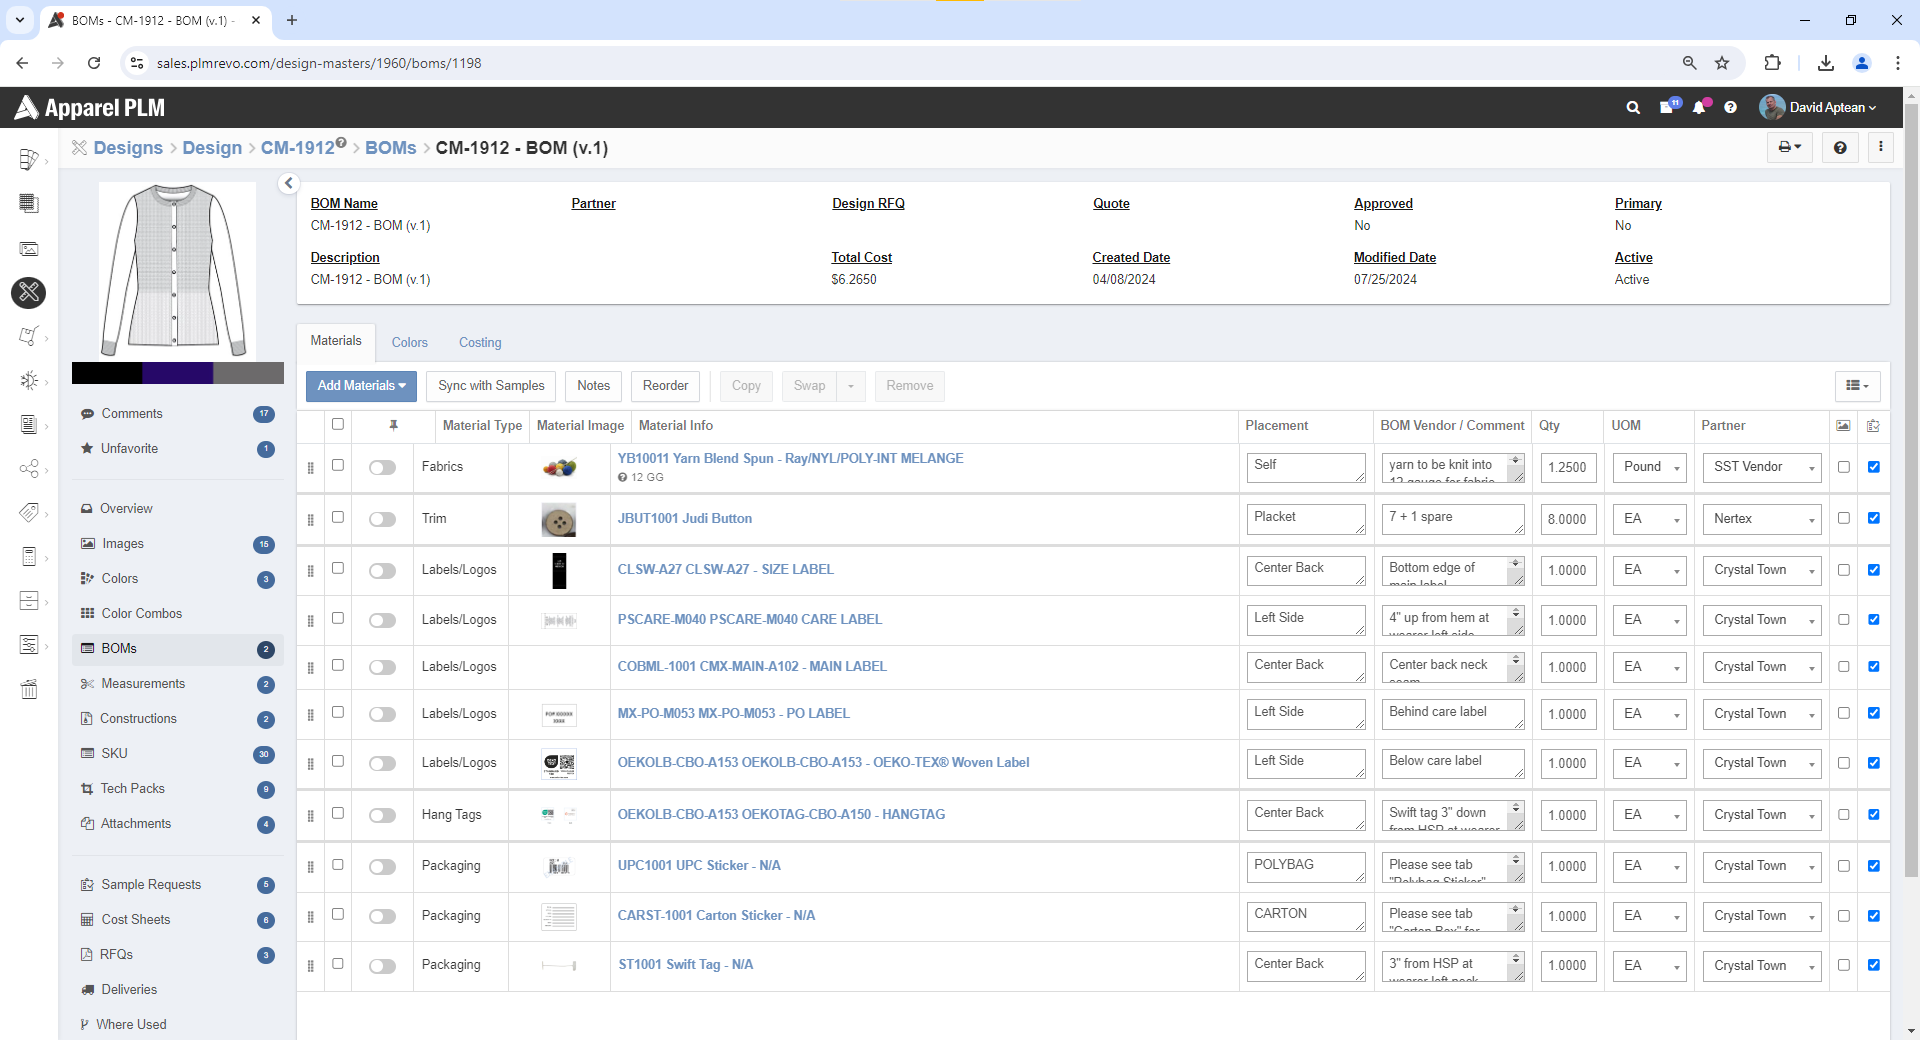Click the Qty field showing 8.0000
Screen dimensions: 1920x1040
coord(1567,519)
